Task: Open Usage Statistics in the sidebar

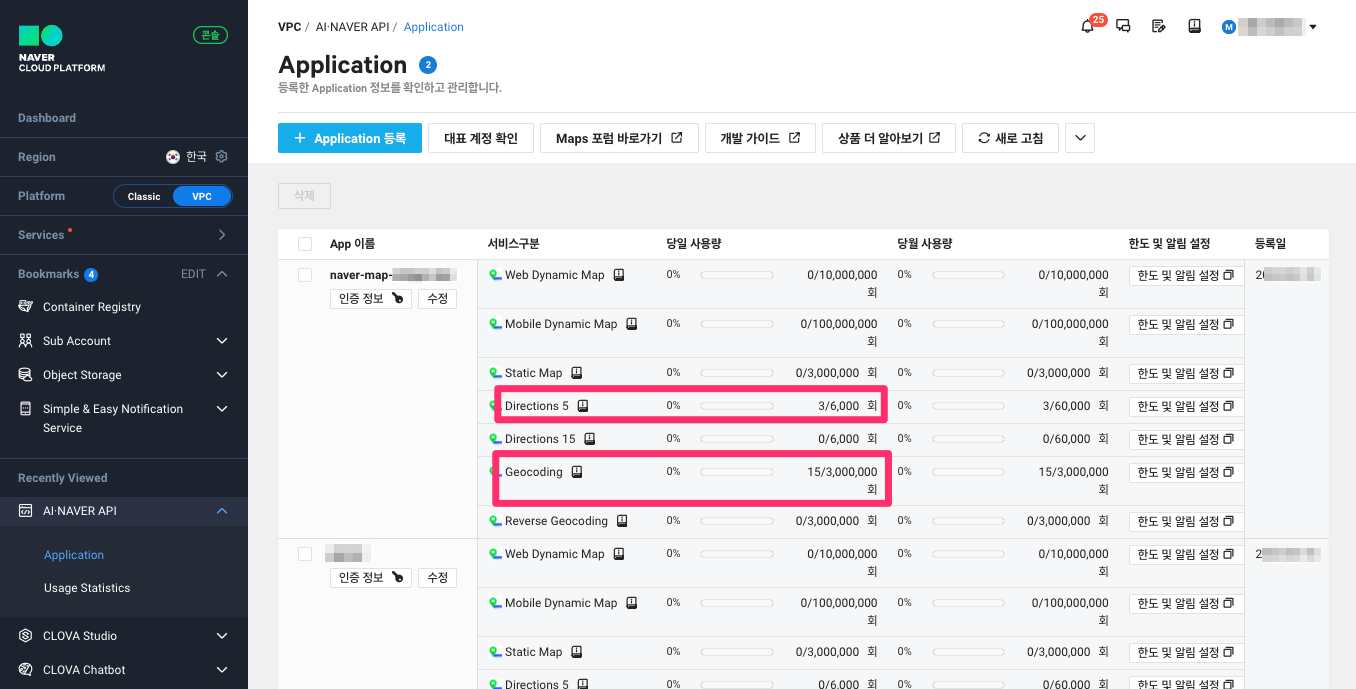Action: pyautogui.click(x=87, y=588)
